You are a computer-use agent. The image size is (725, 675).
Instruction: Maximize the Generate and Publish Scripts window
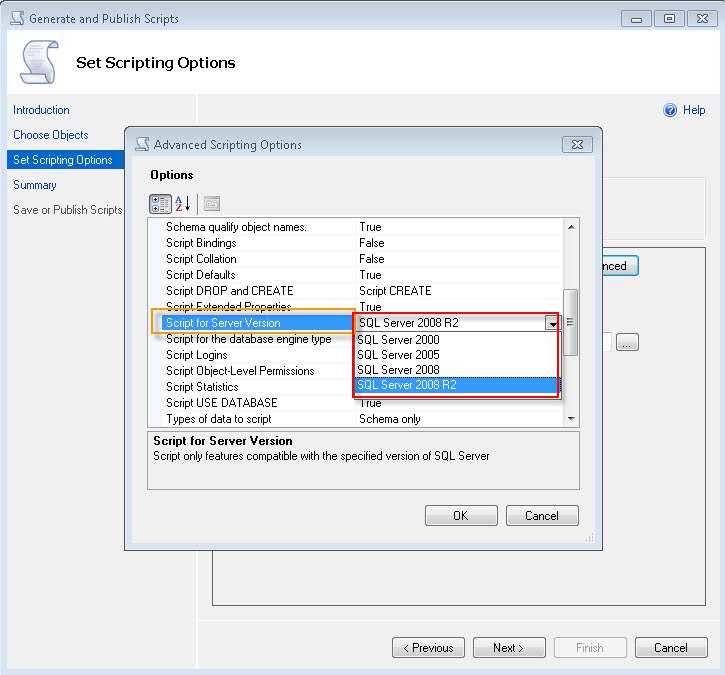669,18
